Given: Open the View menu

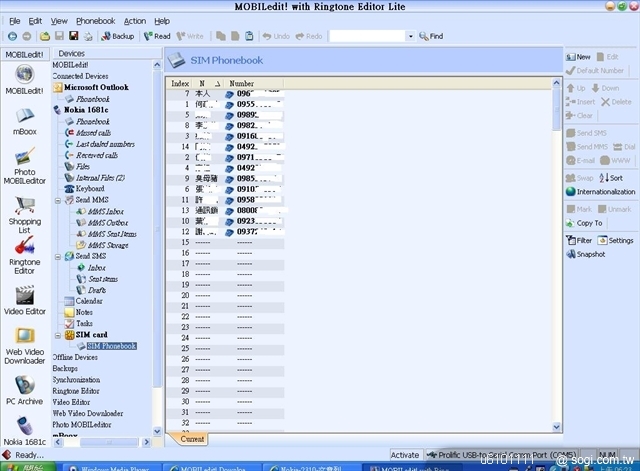Looking at the screenshot, I should [59, 21].
